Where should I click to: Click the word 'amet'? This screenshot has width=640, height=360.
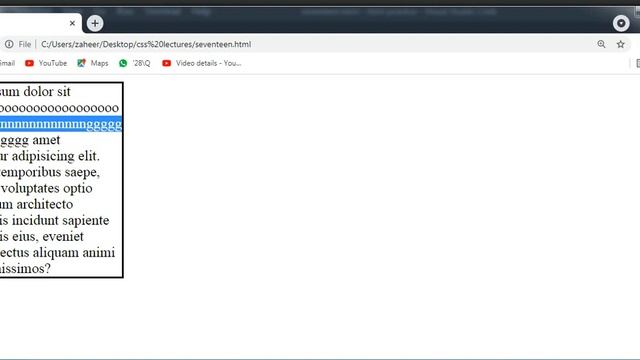click(x=46, y=140)
